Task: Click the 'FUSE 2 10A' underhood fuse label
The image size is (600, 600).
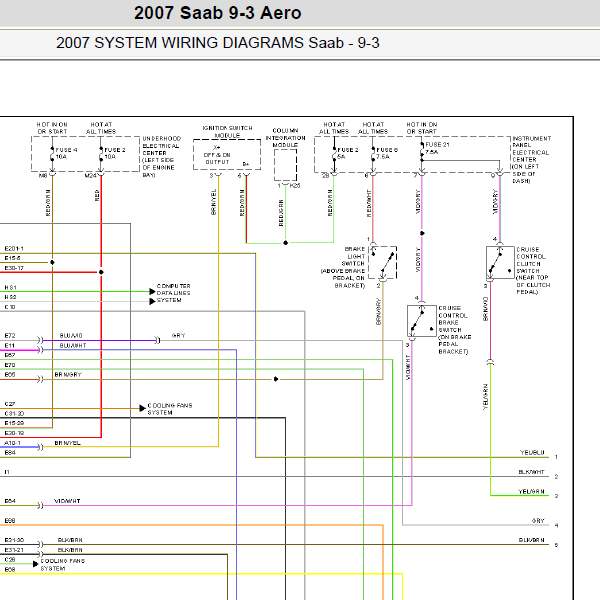Action: point(114,153)
